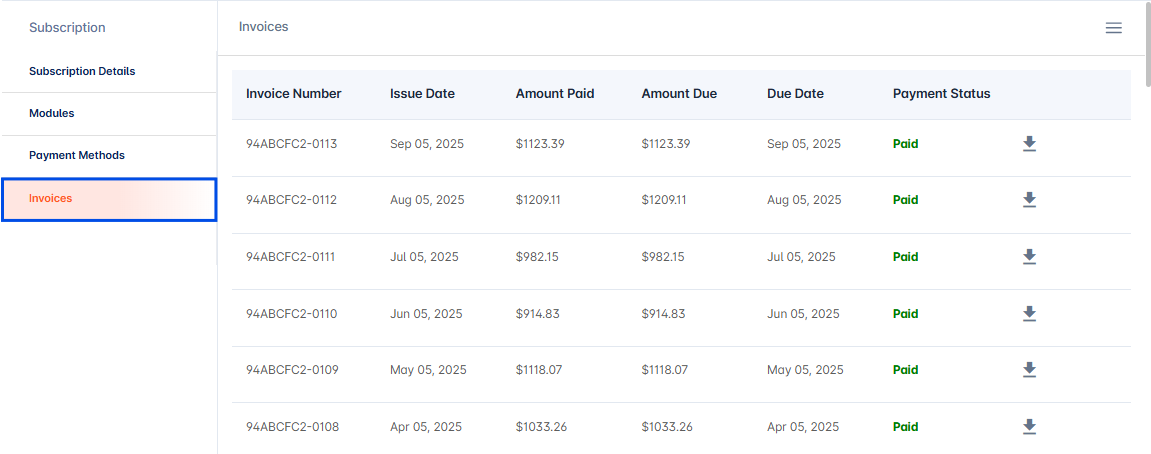Download invoice 94ABCFC2-0113
This screenshot has height=454, width=1151.
[x=1029, y=144]
